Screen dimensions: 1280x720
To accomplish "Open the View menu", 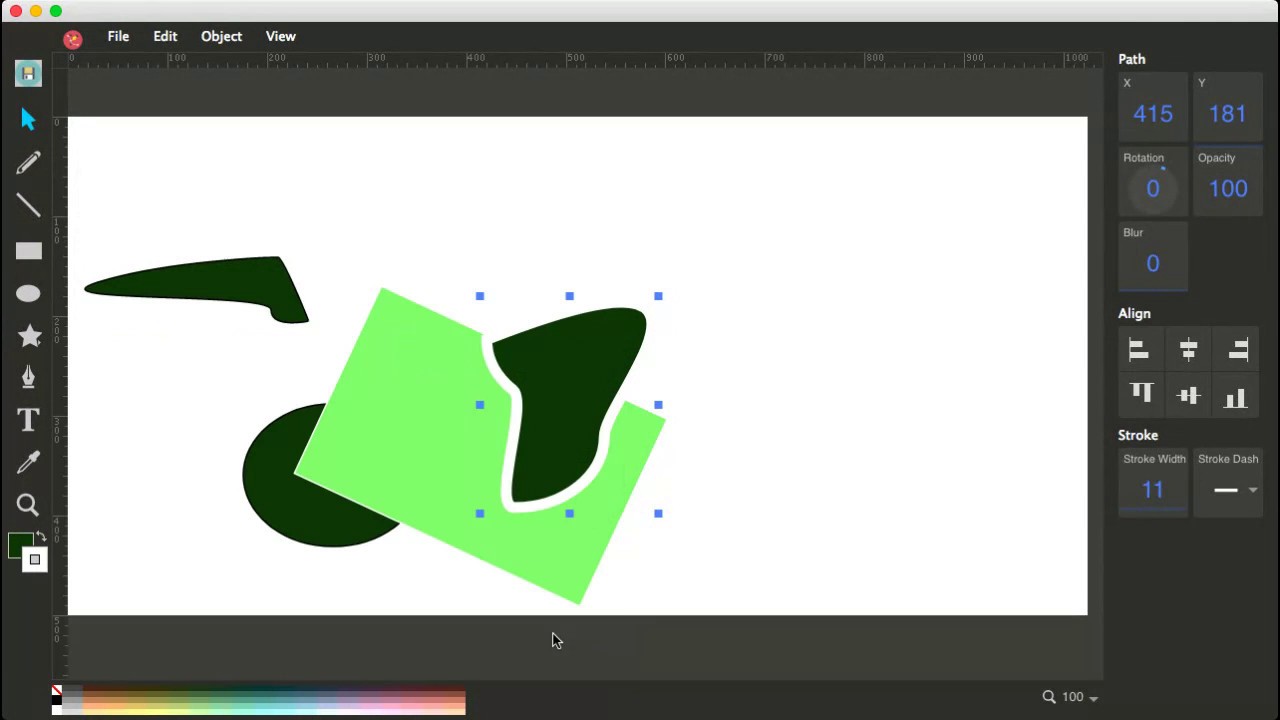I will [280, 36].
